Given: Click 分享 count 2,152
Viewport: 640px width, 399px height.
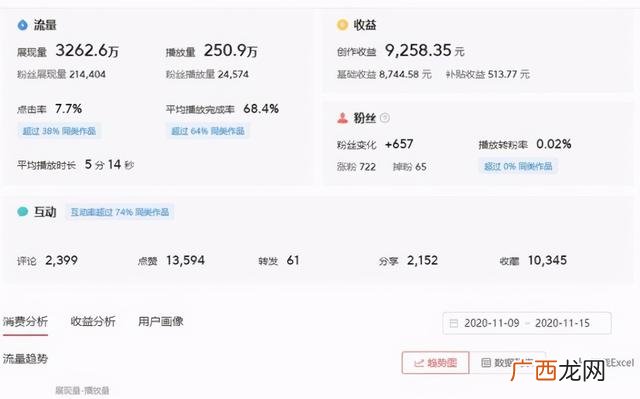Looking at the screenshot, I should (422, 260).
